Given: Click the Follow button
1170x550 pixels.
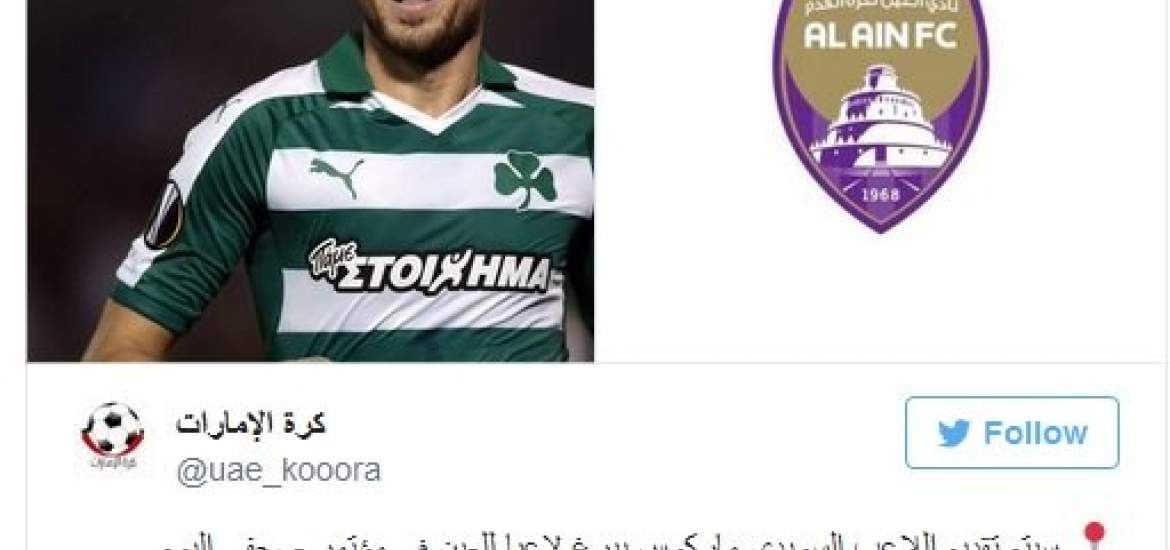Looking at the screenshot, I should (1012, 433).
